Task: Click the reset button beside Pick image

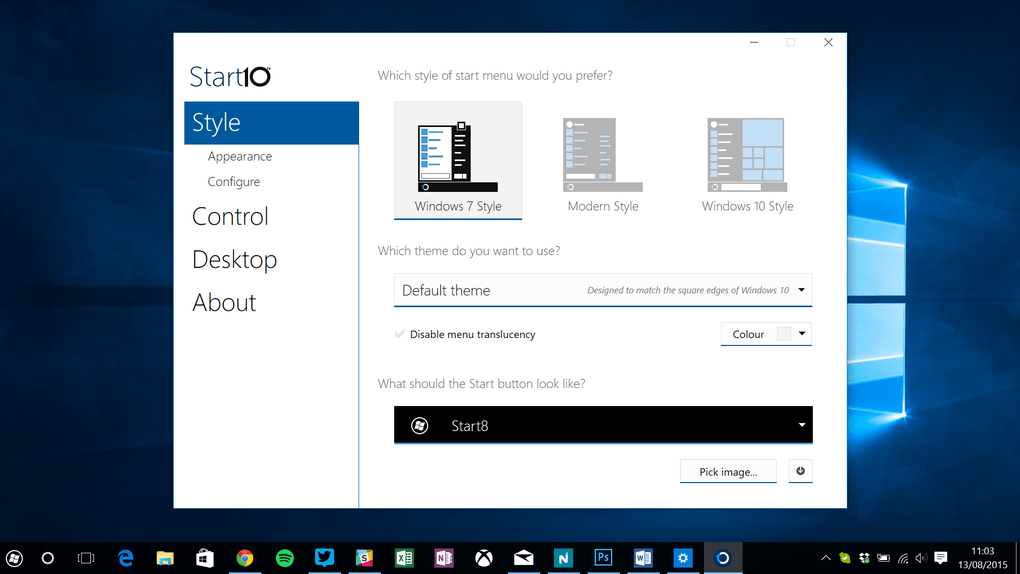Action: tap(800, 471)
